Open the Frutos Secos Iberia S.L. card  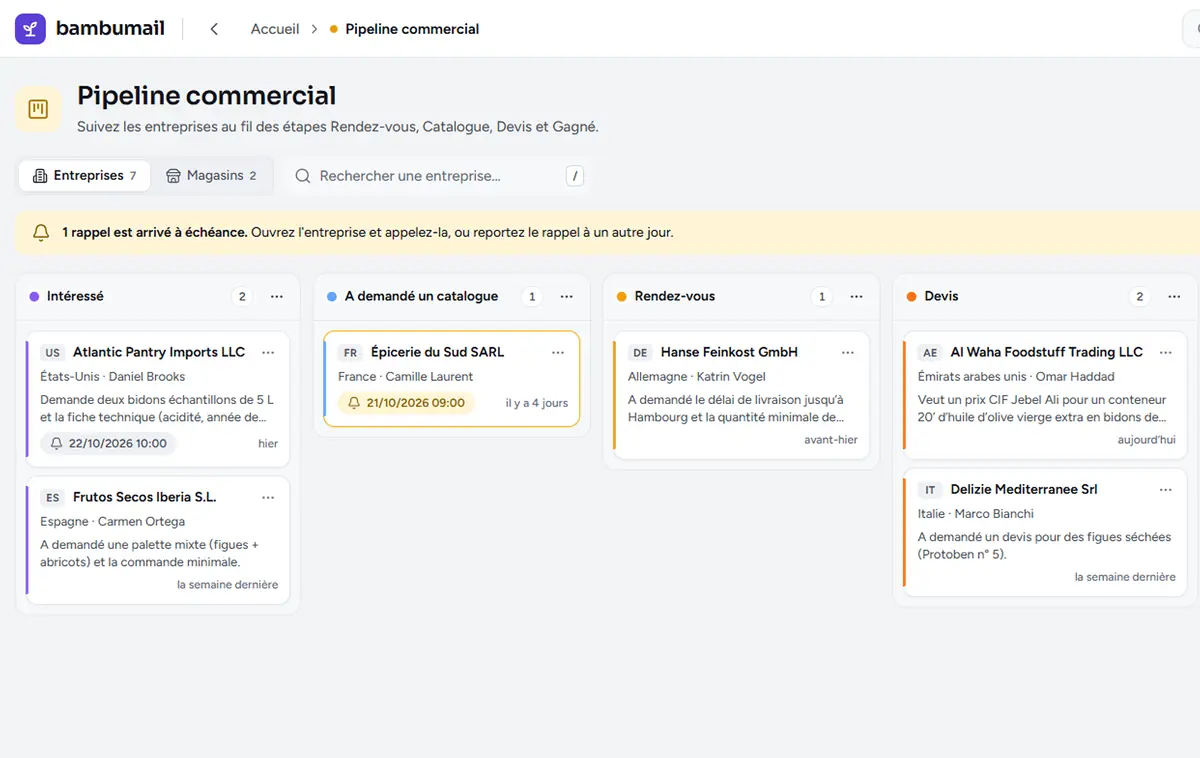click(x=158, y=540)
